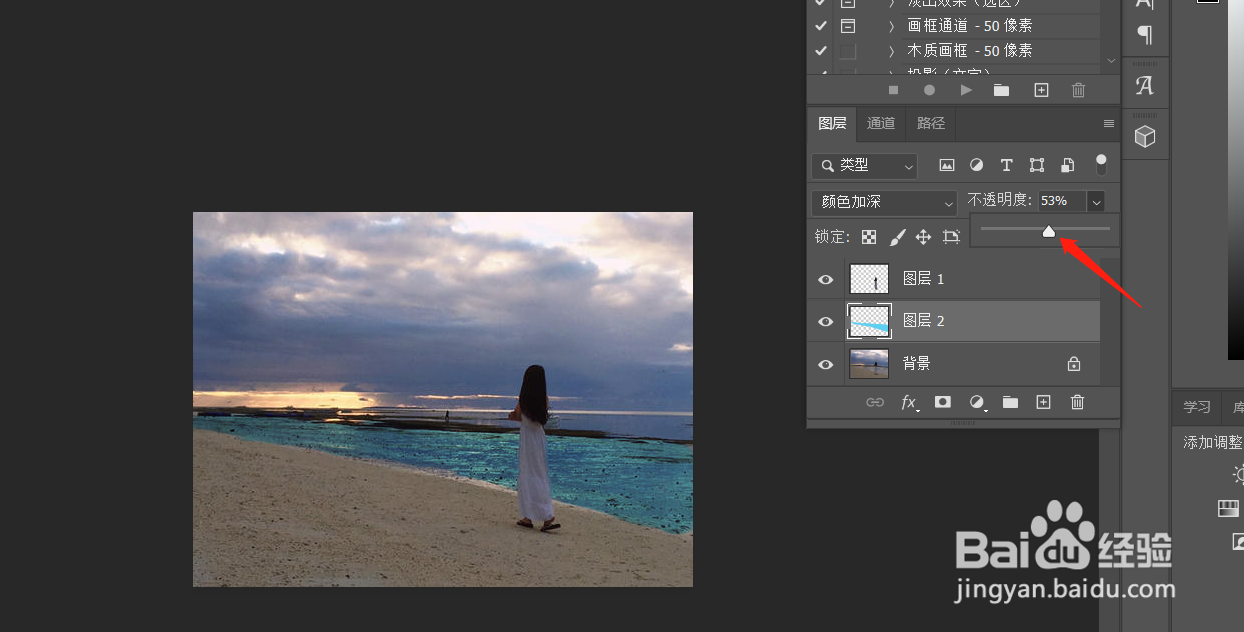Create a new layer
This screenshot has width=1244, height=632.
(1043, 402)
